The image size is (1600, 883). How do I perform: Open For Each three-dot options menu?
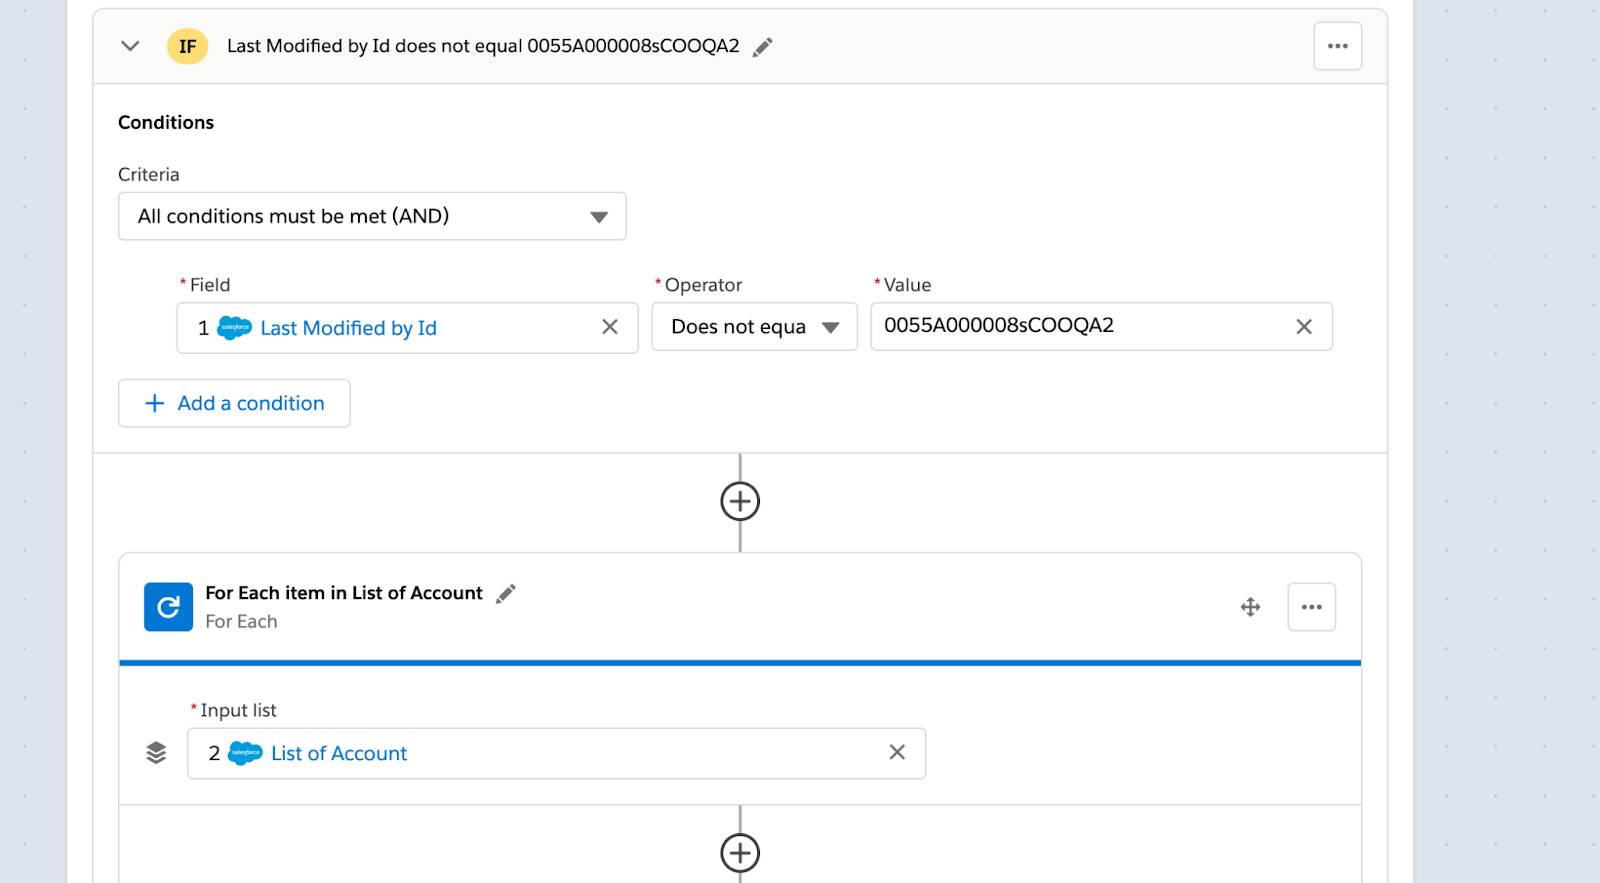tap(1312, 607)
